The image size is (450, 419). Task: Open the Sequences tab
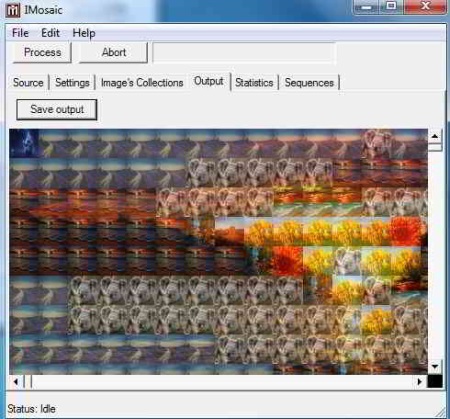pyautogui.click(x=309, y=82)
